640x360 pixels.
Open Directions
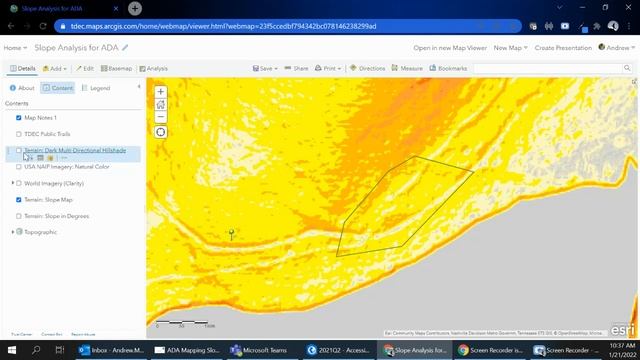[x=367, y=69]
